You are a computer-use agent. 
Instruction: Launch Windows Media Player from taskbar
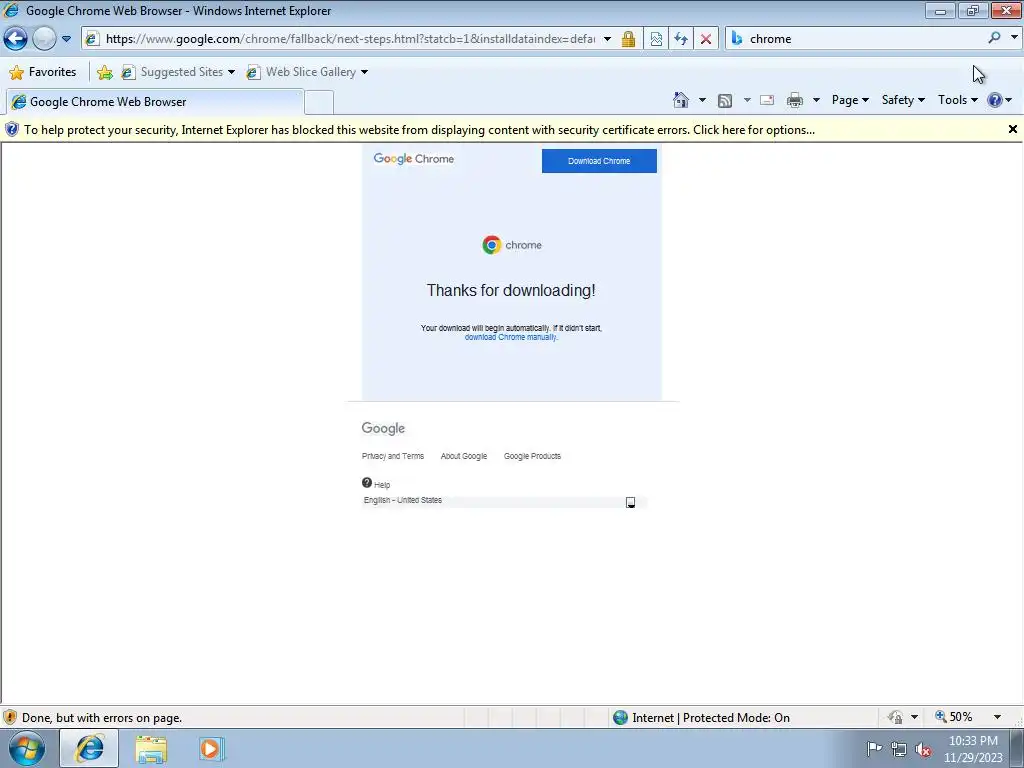click(210, 749)
